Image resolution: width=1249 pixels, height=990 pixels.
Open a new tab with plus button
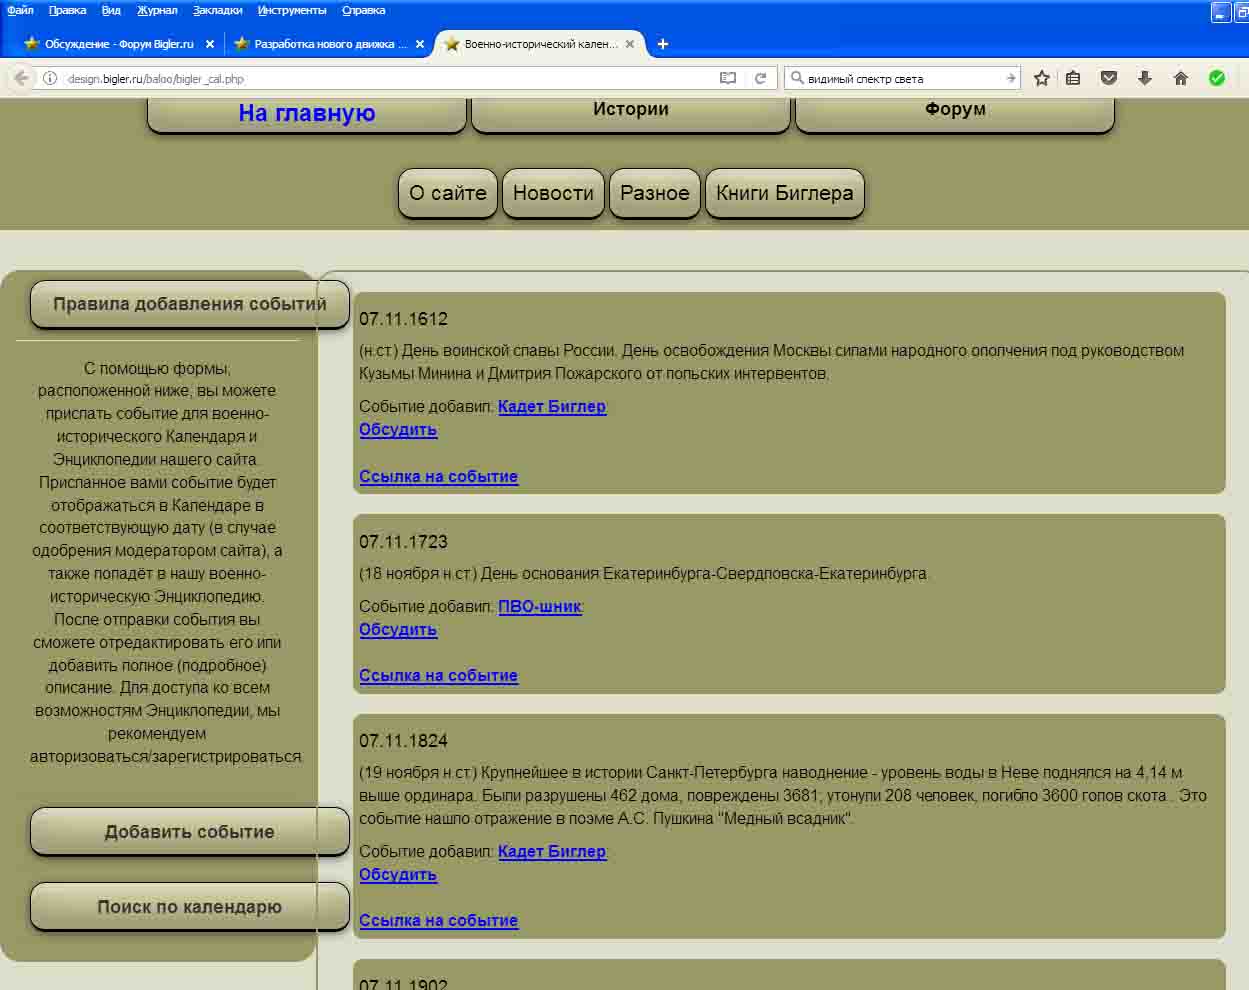tap(662, 44)
